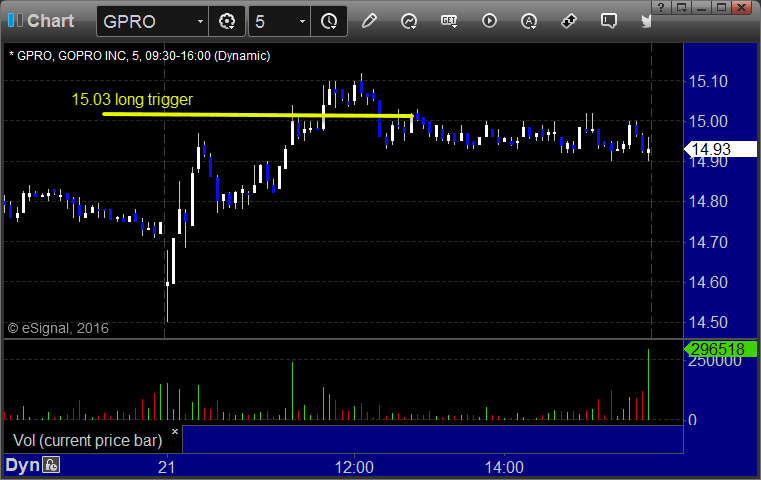Image resolution: width=761 pixels, height=480 pixels.
Task: Open the studies chart-line icon menu
Action: point(409,21)
